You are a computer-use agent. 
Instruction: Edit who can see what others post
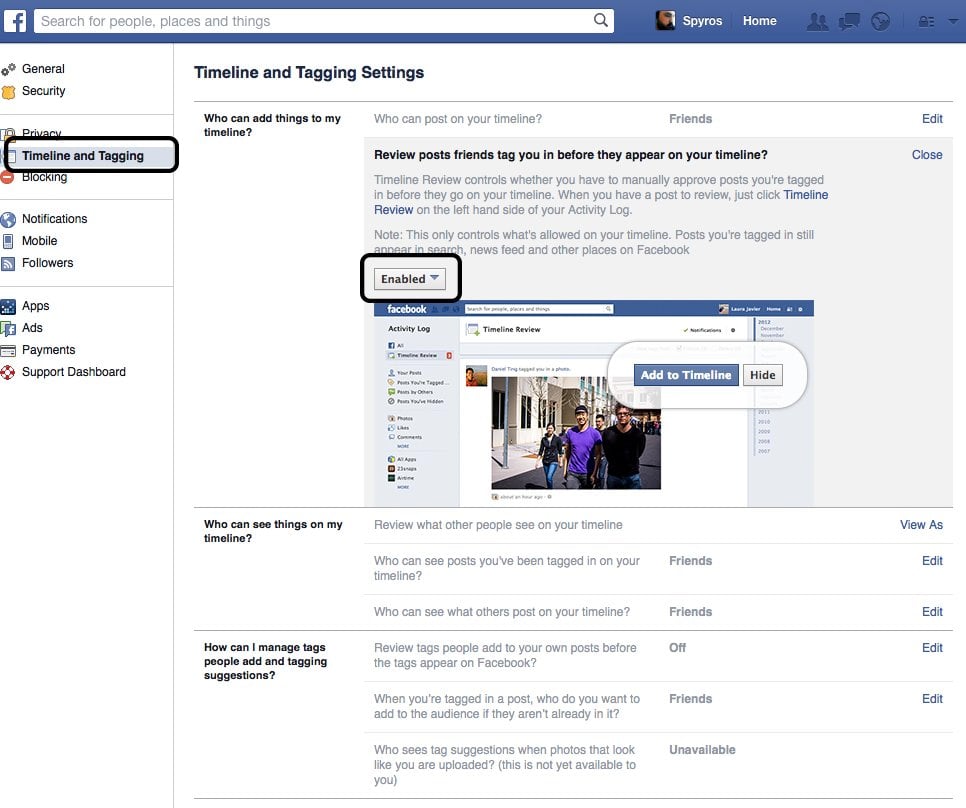932,612
